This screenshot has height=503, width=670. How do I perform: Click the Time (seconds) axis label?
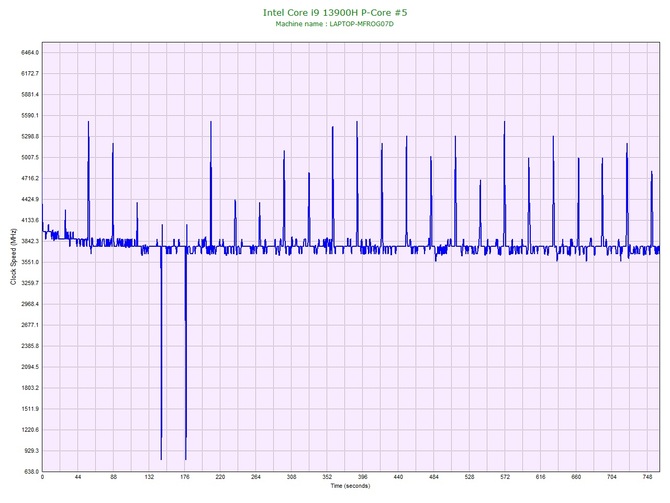coord(350,486)
